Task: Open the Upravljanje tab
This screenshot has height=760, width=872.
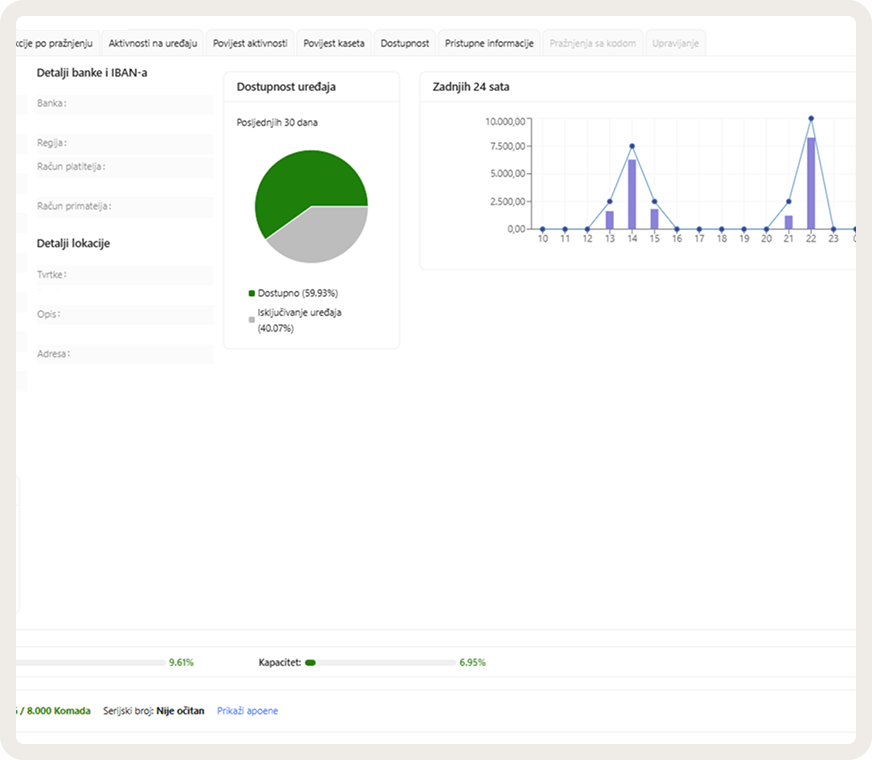Action: click(675, 43)
